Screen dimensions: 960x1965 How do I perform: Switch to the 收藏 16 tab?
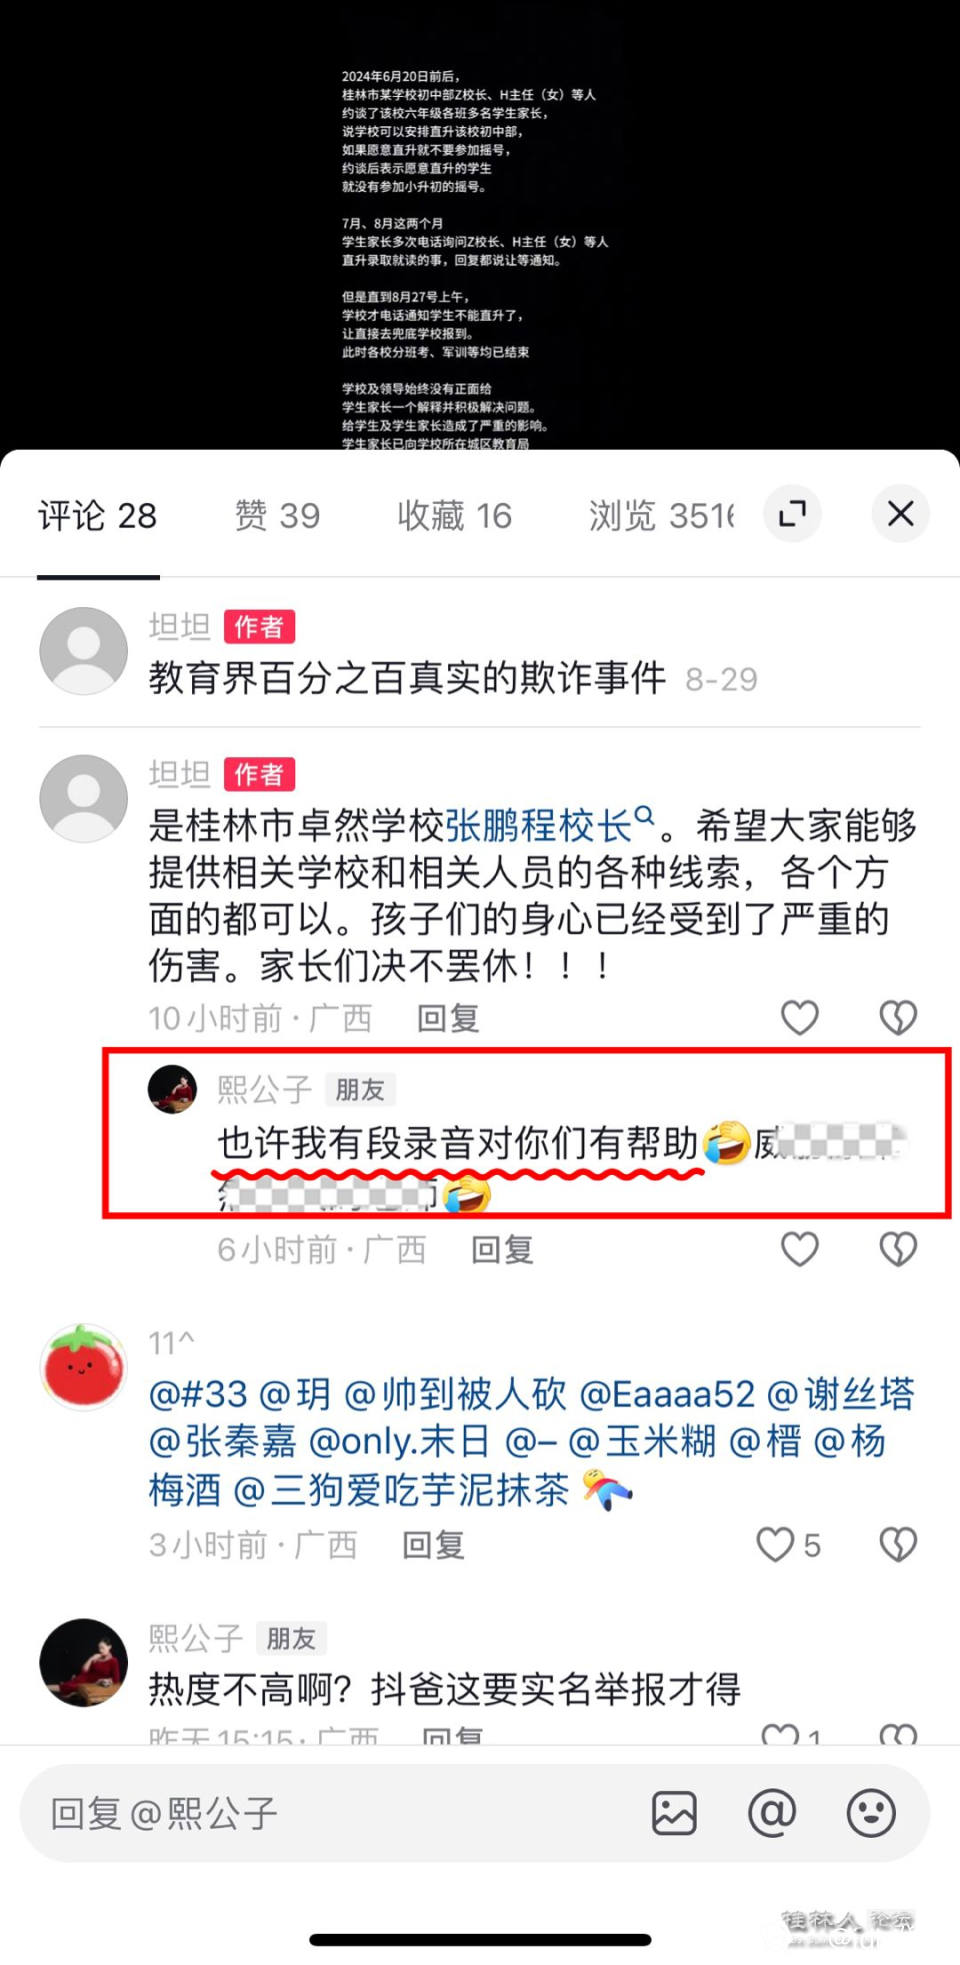pyautogui.click(x=454, y=516)
